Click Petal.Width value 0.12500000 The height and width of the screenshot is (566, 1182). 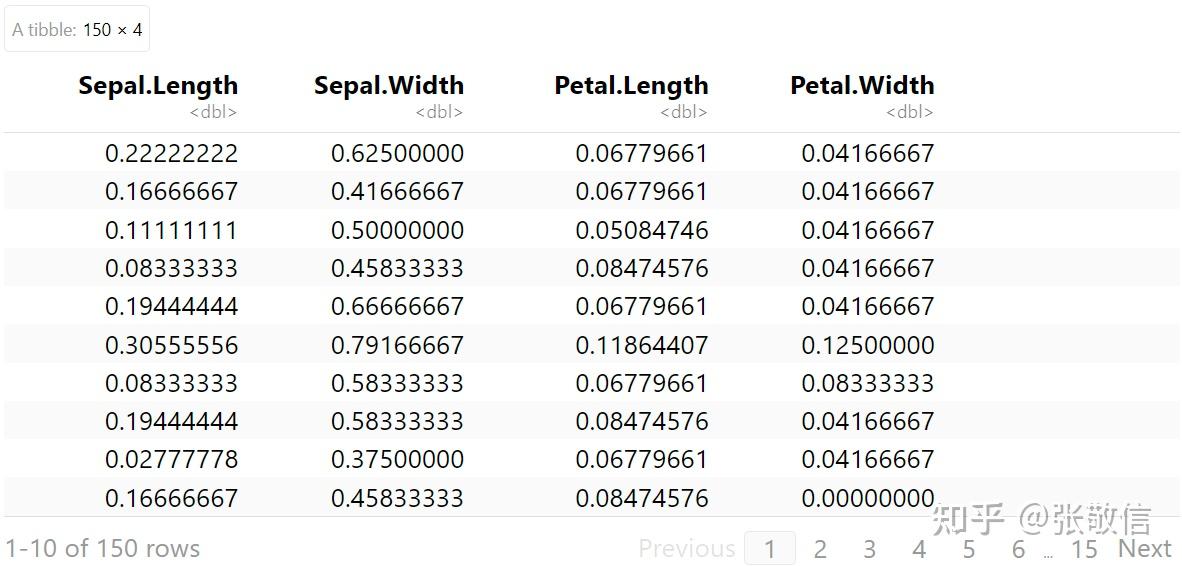867,345
